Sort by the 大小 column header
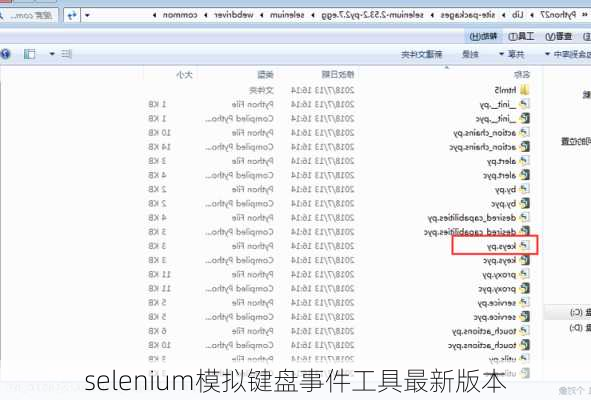This screenshot has height=400, width=591. (184, 75)
